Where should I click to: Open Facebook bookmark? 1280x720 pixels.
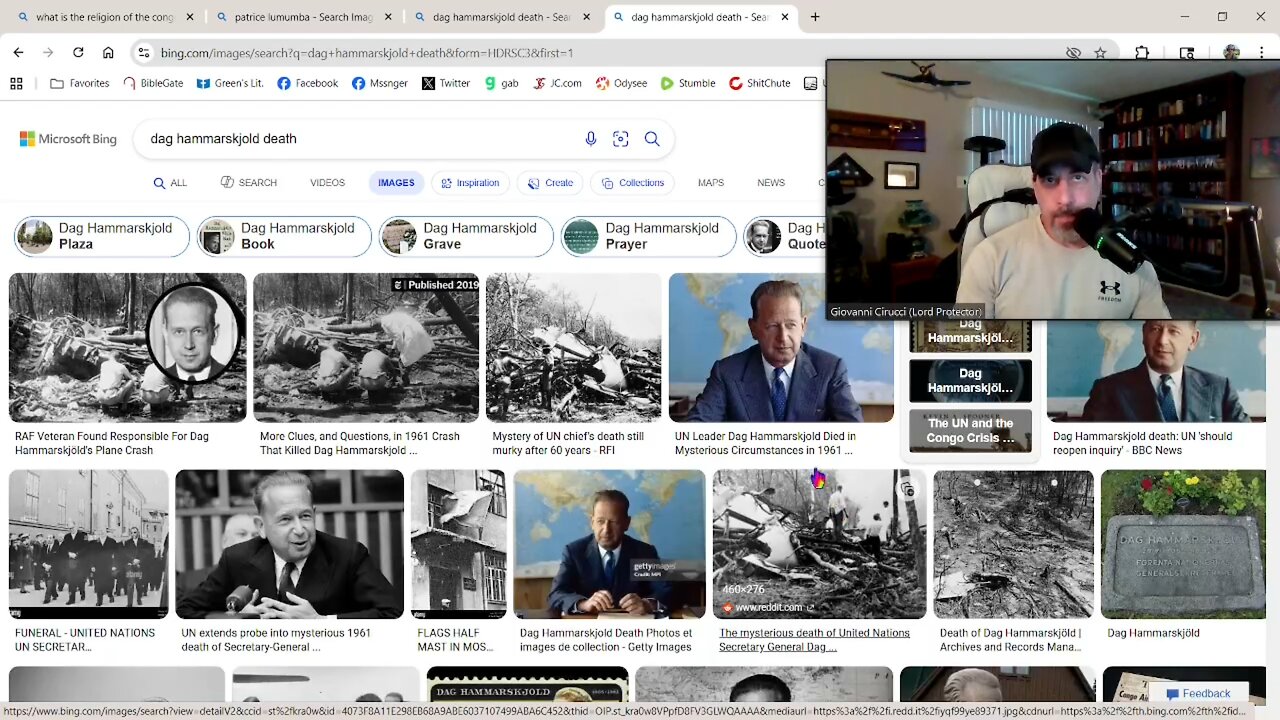[308, 83]
